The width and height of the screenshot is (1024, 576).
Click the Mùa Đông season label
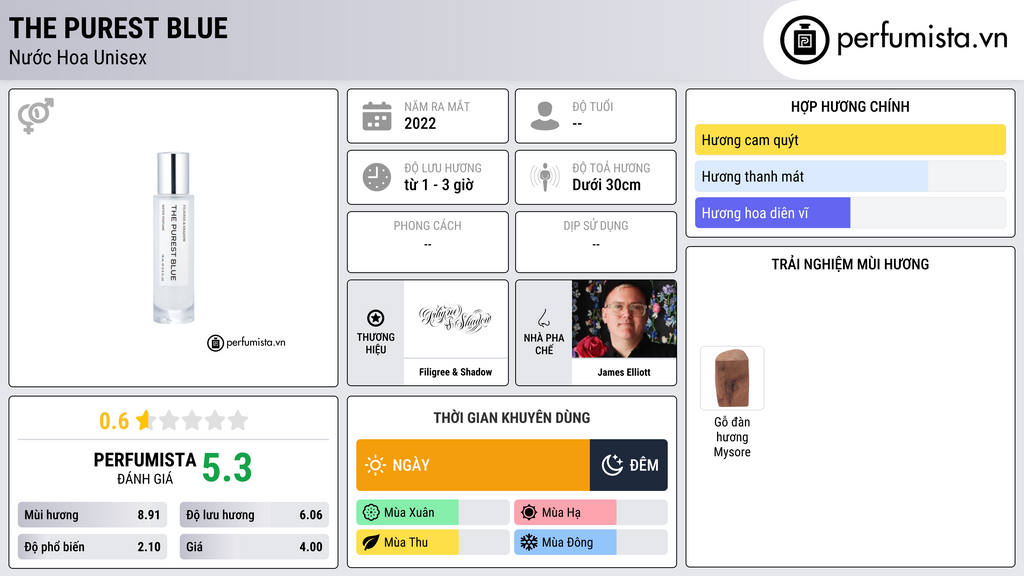point(568,543)
